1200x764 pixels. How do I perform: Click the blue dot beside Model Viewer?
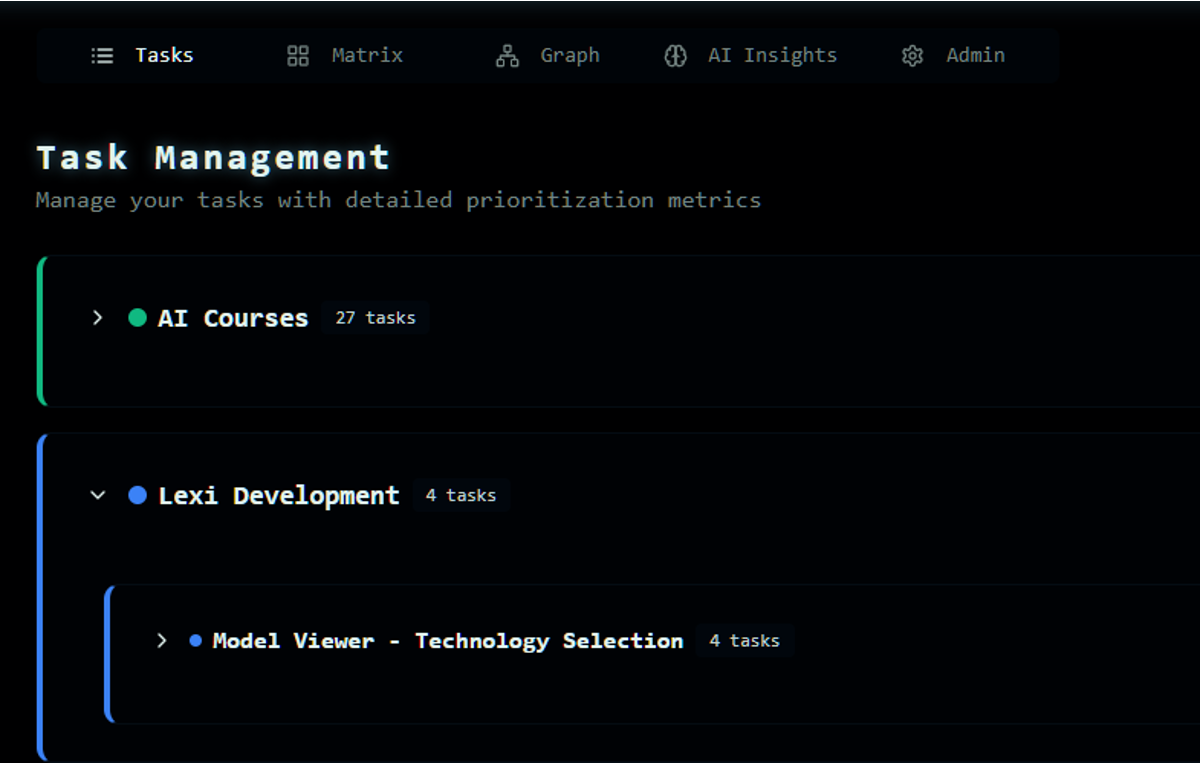pos(196,640)
